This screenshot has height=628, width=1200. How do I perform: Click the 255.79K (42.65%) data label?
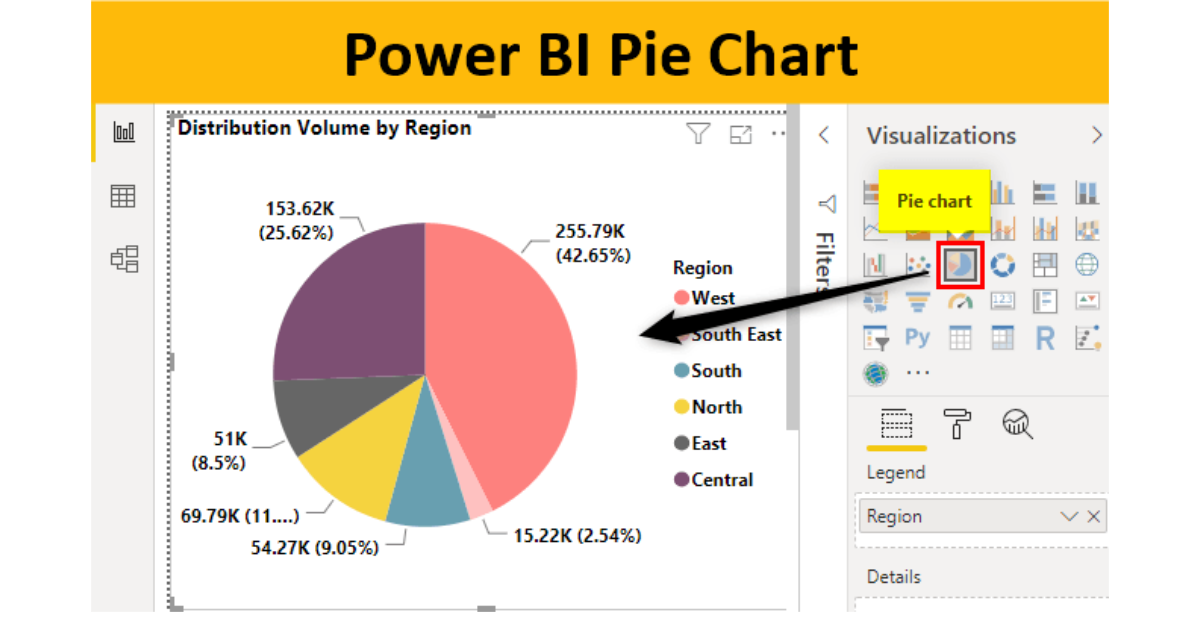click(594, 243)
